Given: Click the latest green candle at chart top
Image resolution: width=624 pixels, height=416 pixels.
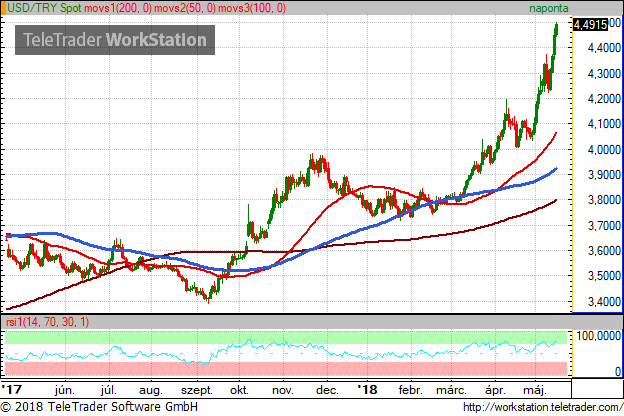Looking at the screenshot, I should click(556, 29).
